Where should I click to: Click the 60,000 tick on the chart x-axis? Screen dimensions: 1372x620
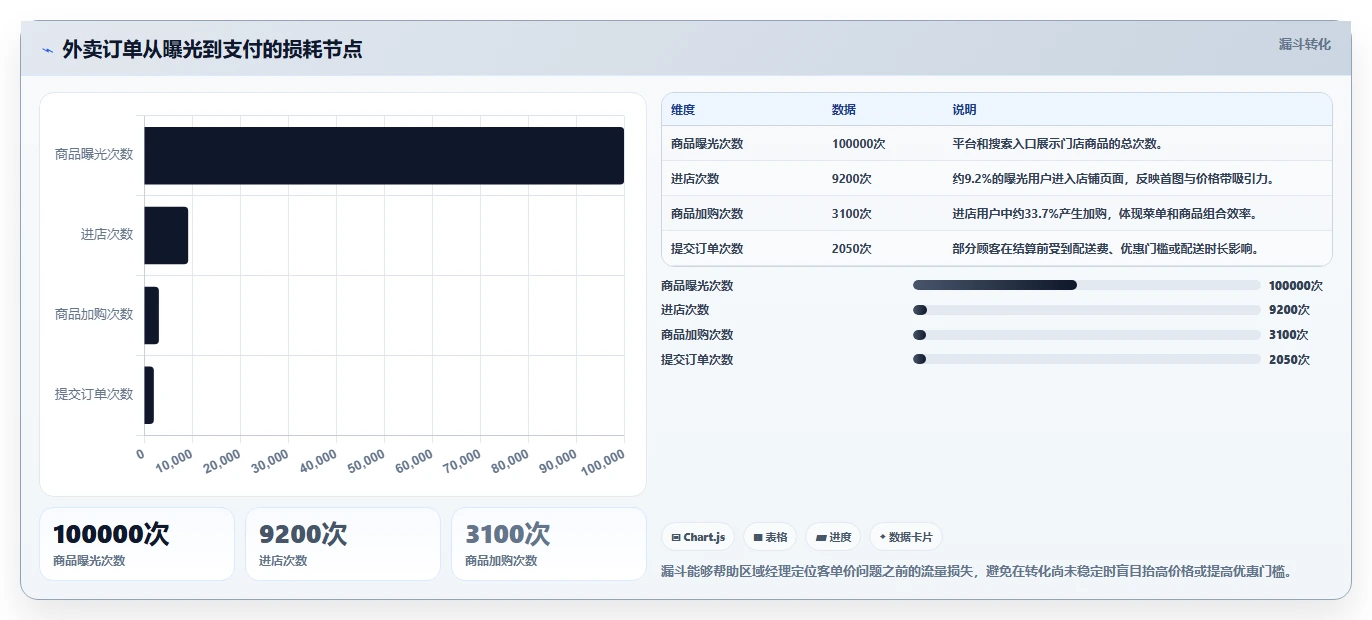point(414,460)
